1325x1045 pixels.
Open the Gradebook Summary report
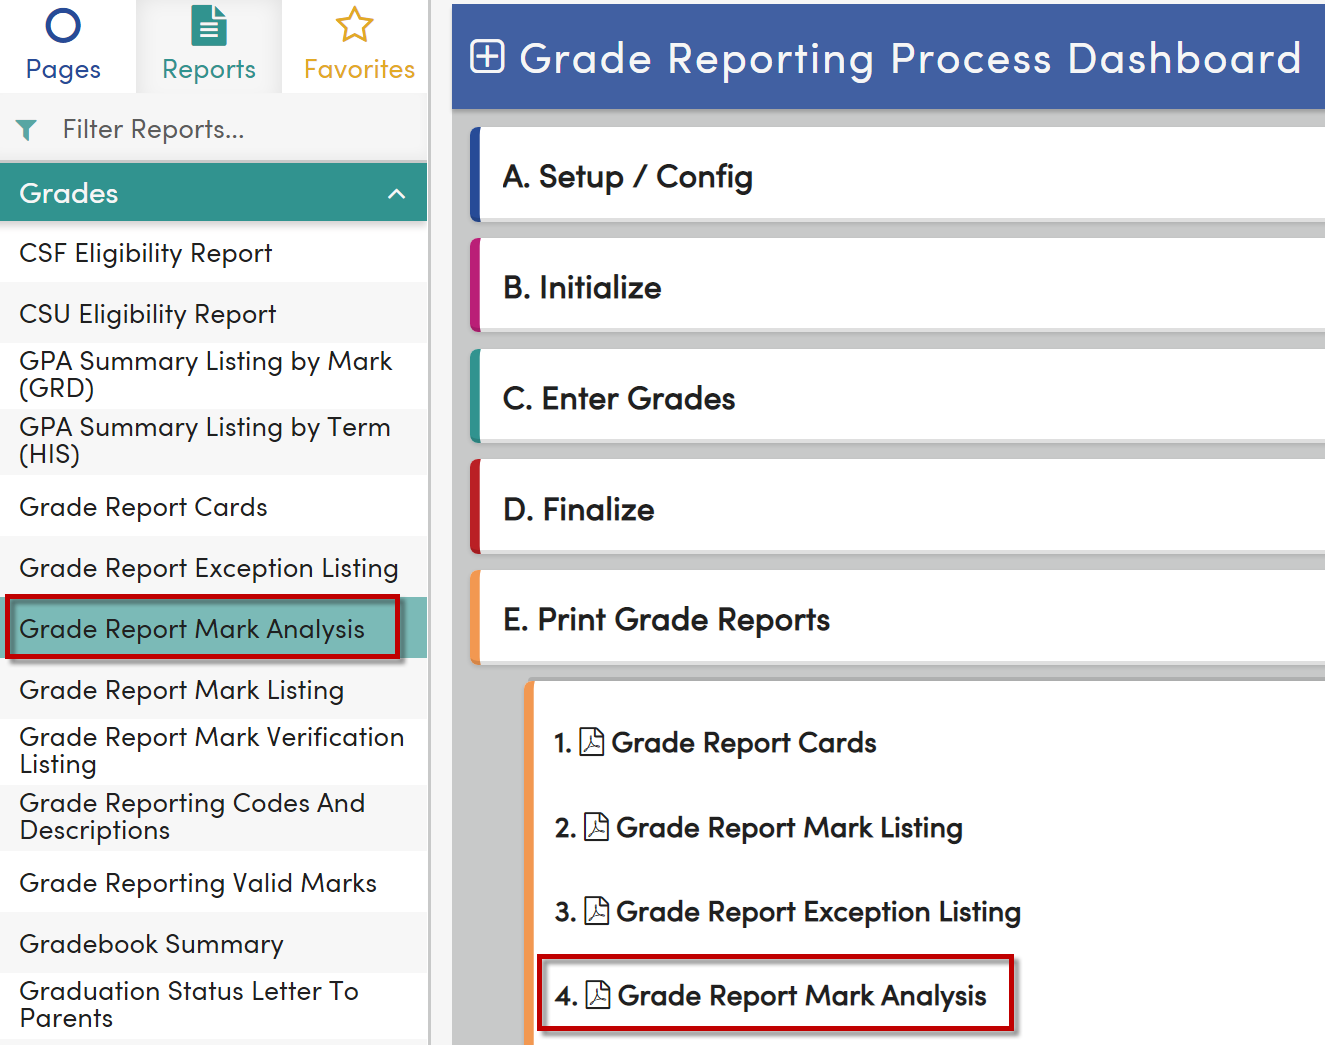click(x=151, y=943)
